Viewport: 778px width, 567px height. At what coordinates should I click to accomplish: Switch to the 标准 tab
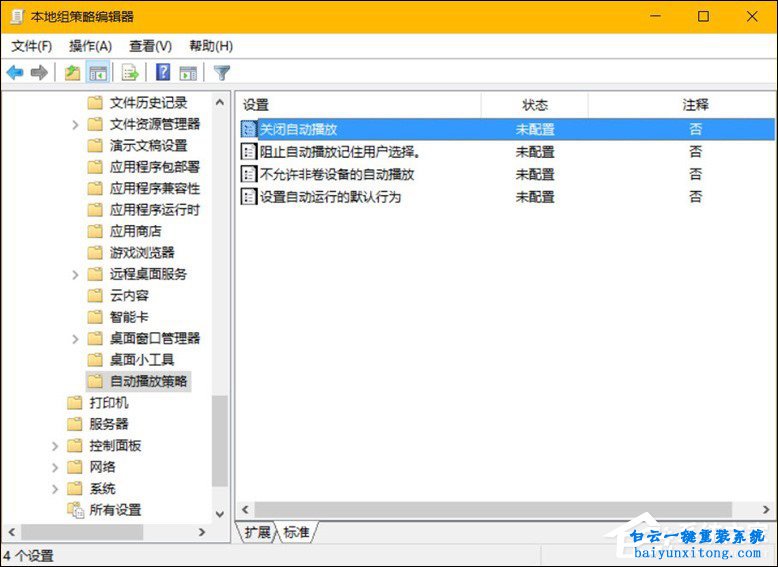pos(297,532)
